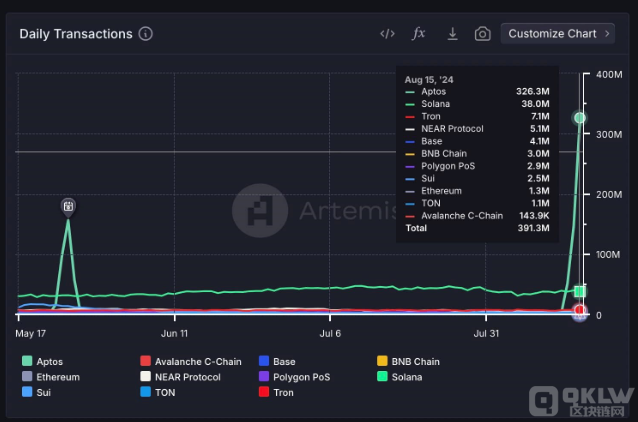Toggle NEAR Protocol in legend
638x422 pixels.
coord(186,377)
